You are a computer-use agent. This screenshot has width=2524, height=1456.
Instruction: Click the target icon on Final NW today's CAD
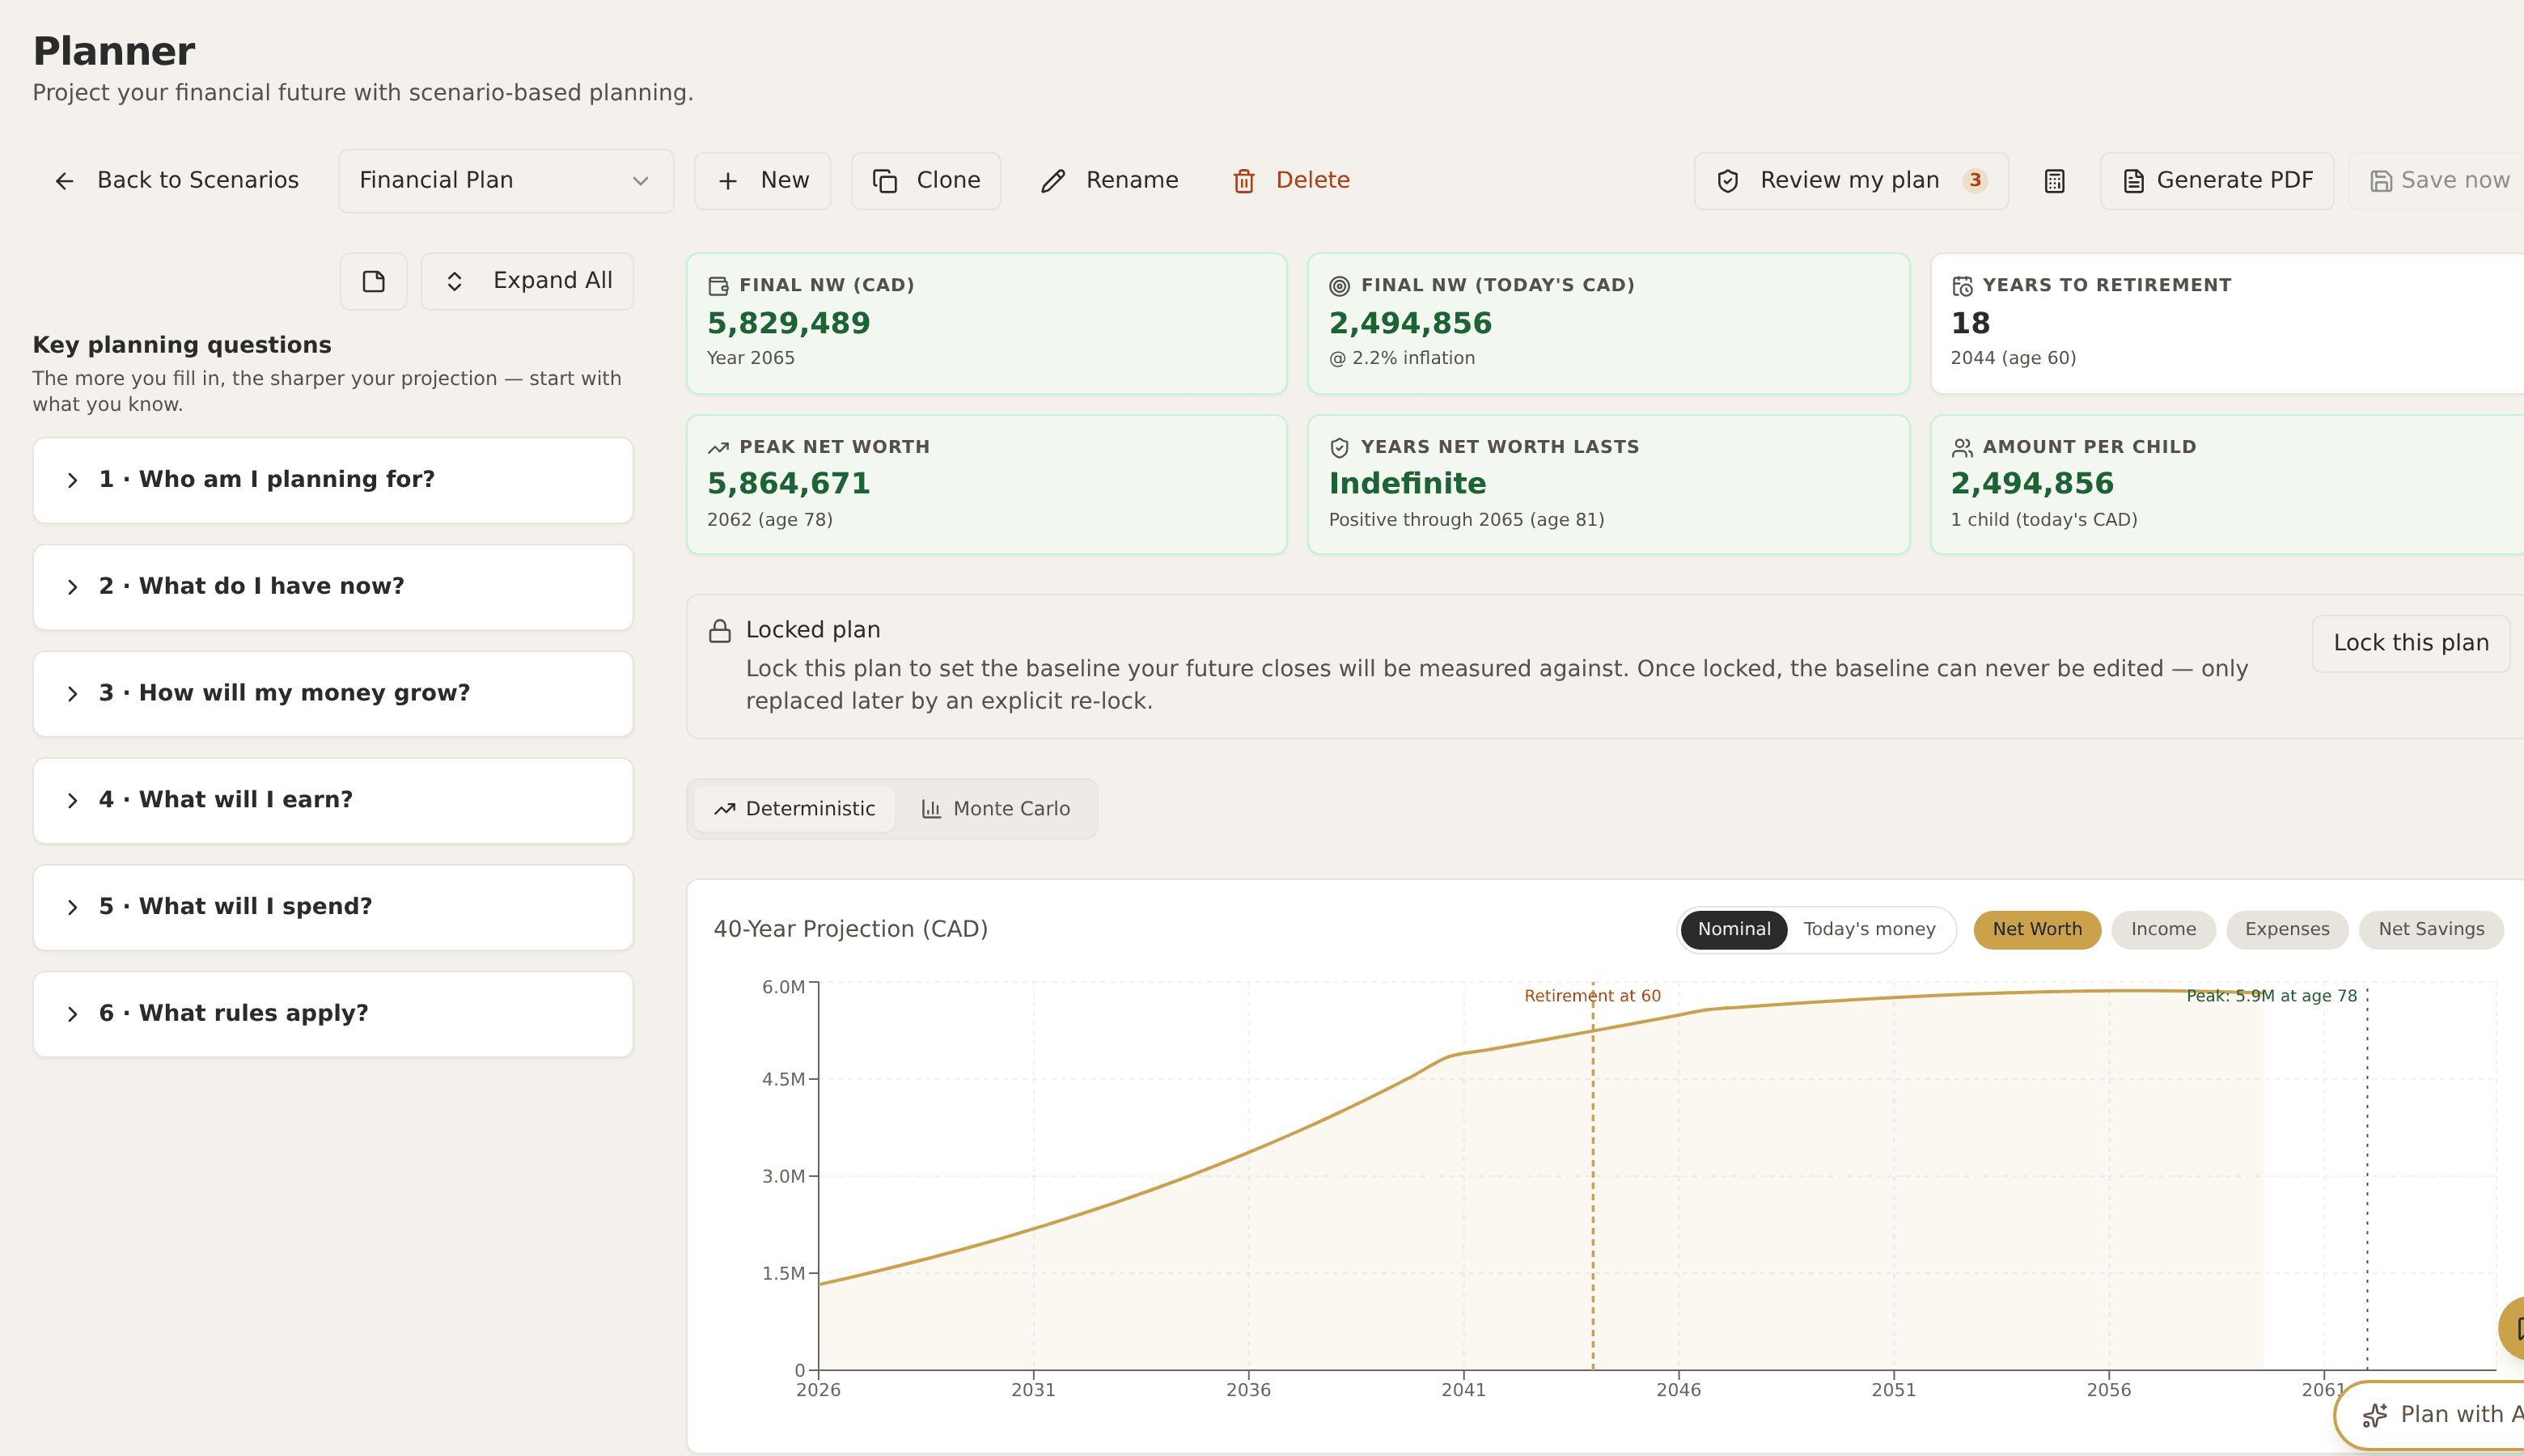(x=1340, y=286)
